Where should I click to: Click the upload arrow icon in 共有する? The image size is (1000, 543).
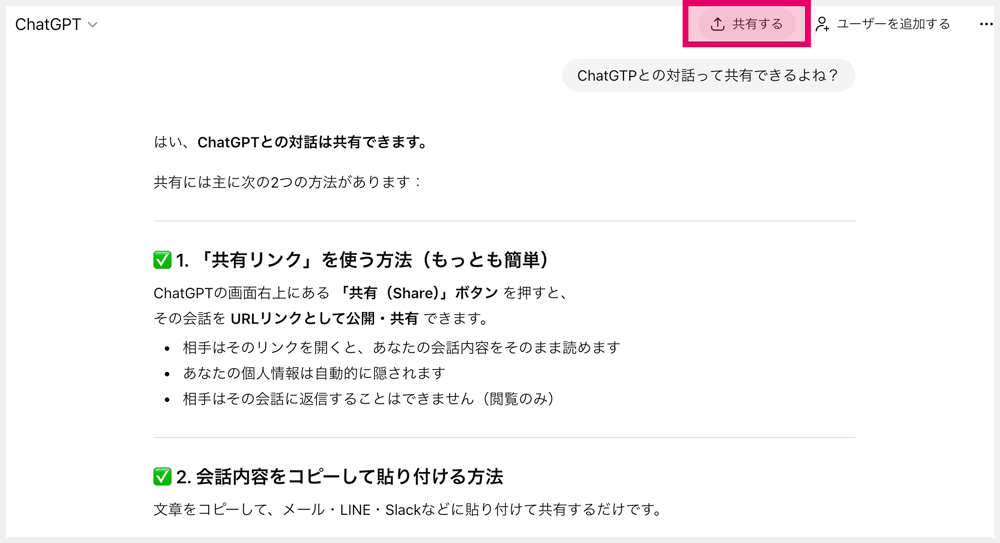[717, 24]
